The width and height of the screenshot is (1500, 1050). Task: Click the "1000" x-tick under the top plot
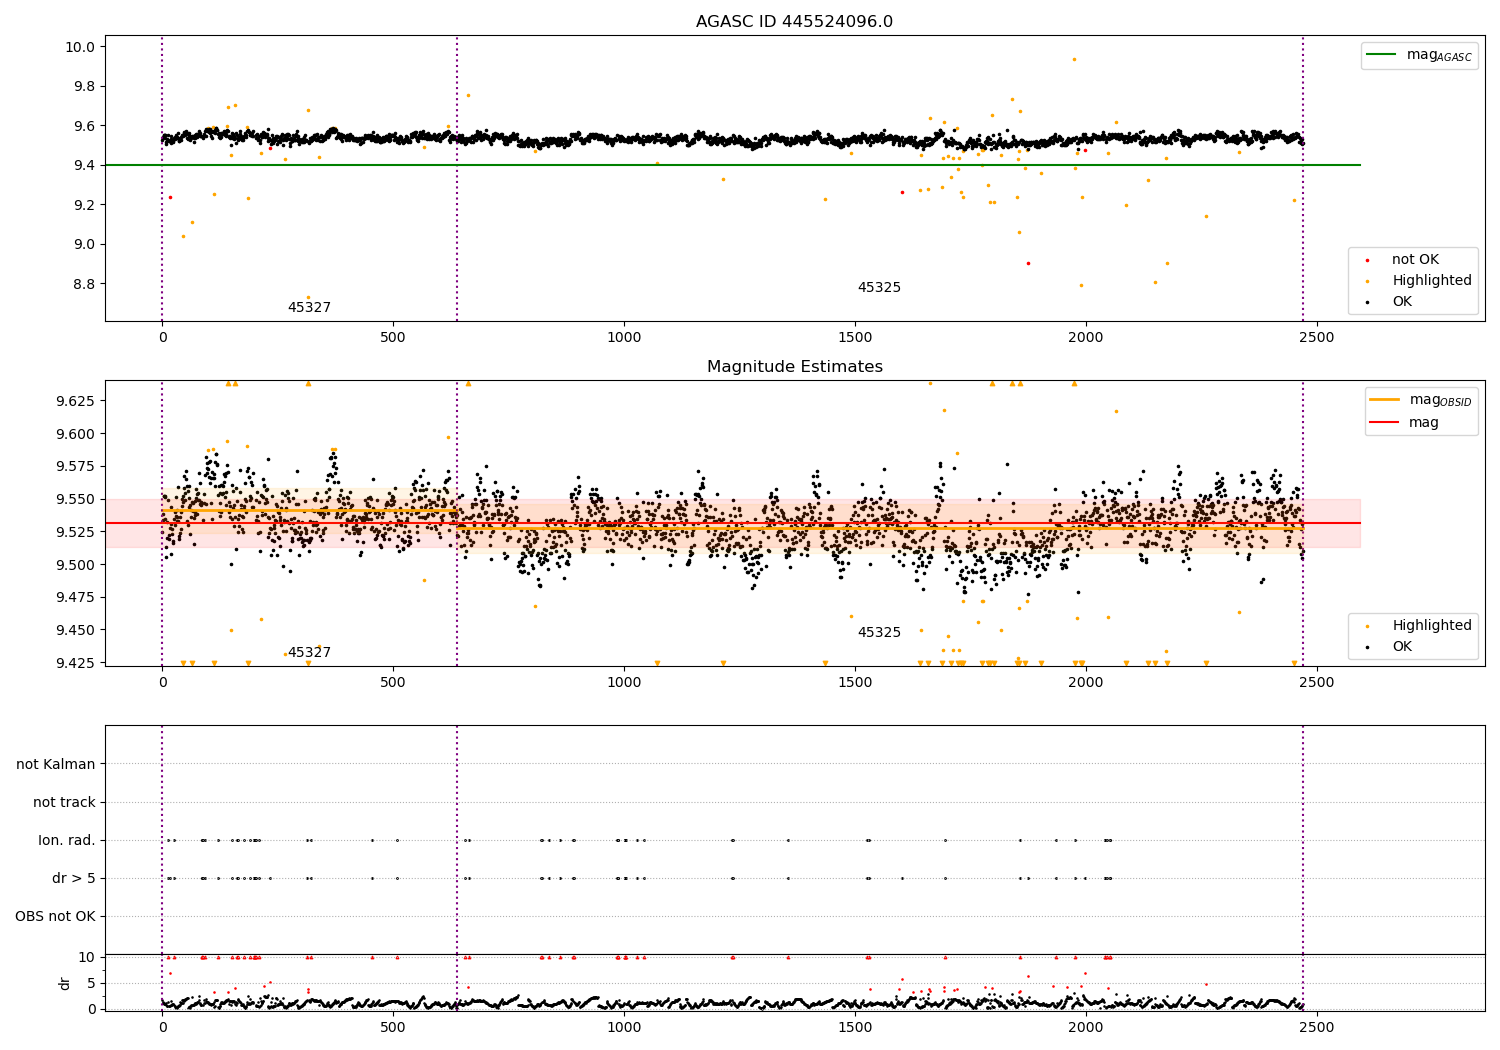tap(624, 338)
